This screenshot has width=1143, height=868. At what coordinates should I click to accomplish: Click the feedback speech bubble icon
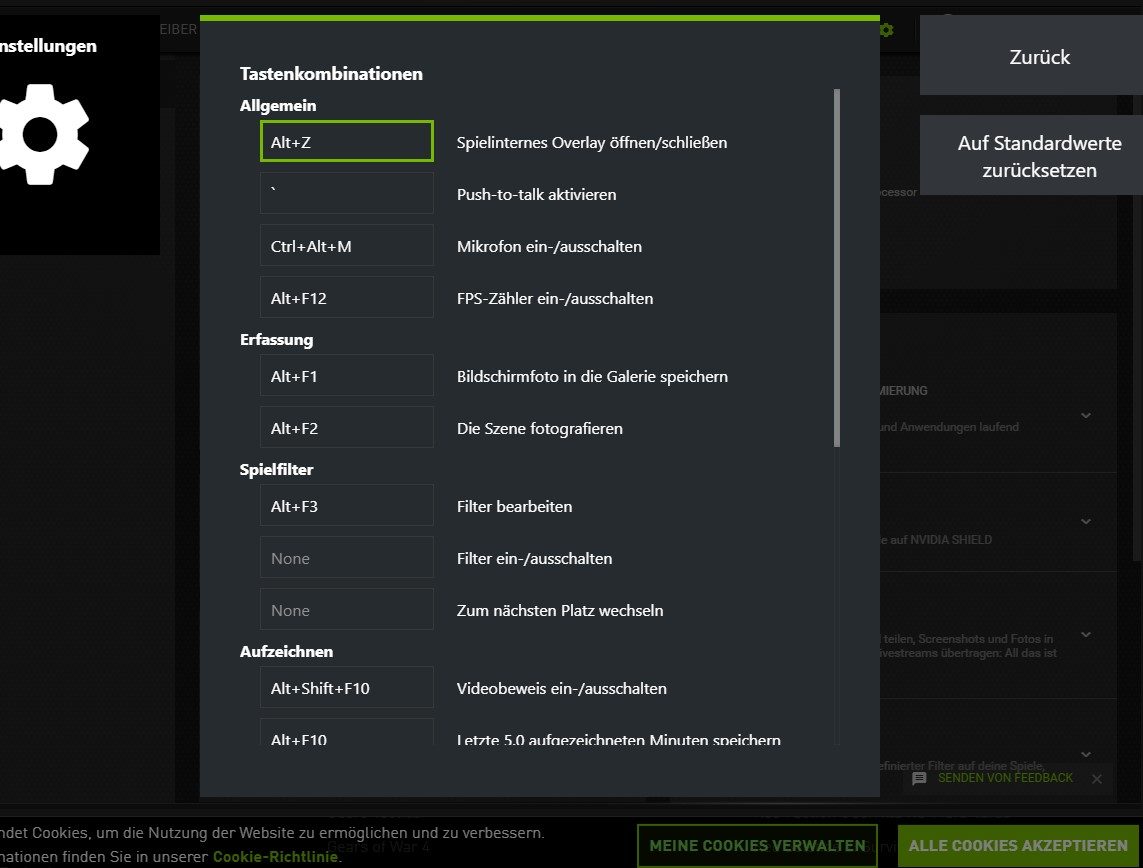click(919, 778)
